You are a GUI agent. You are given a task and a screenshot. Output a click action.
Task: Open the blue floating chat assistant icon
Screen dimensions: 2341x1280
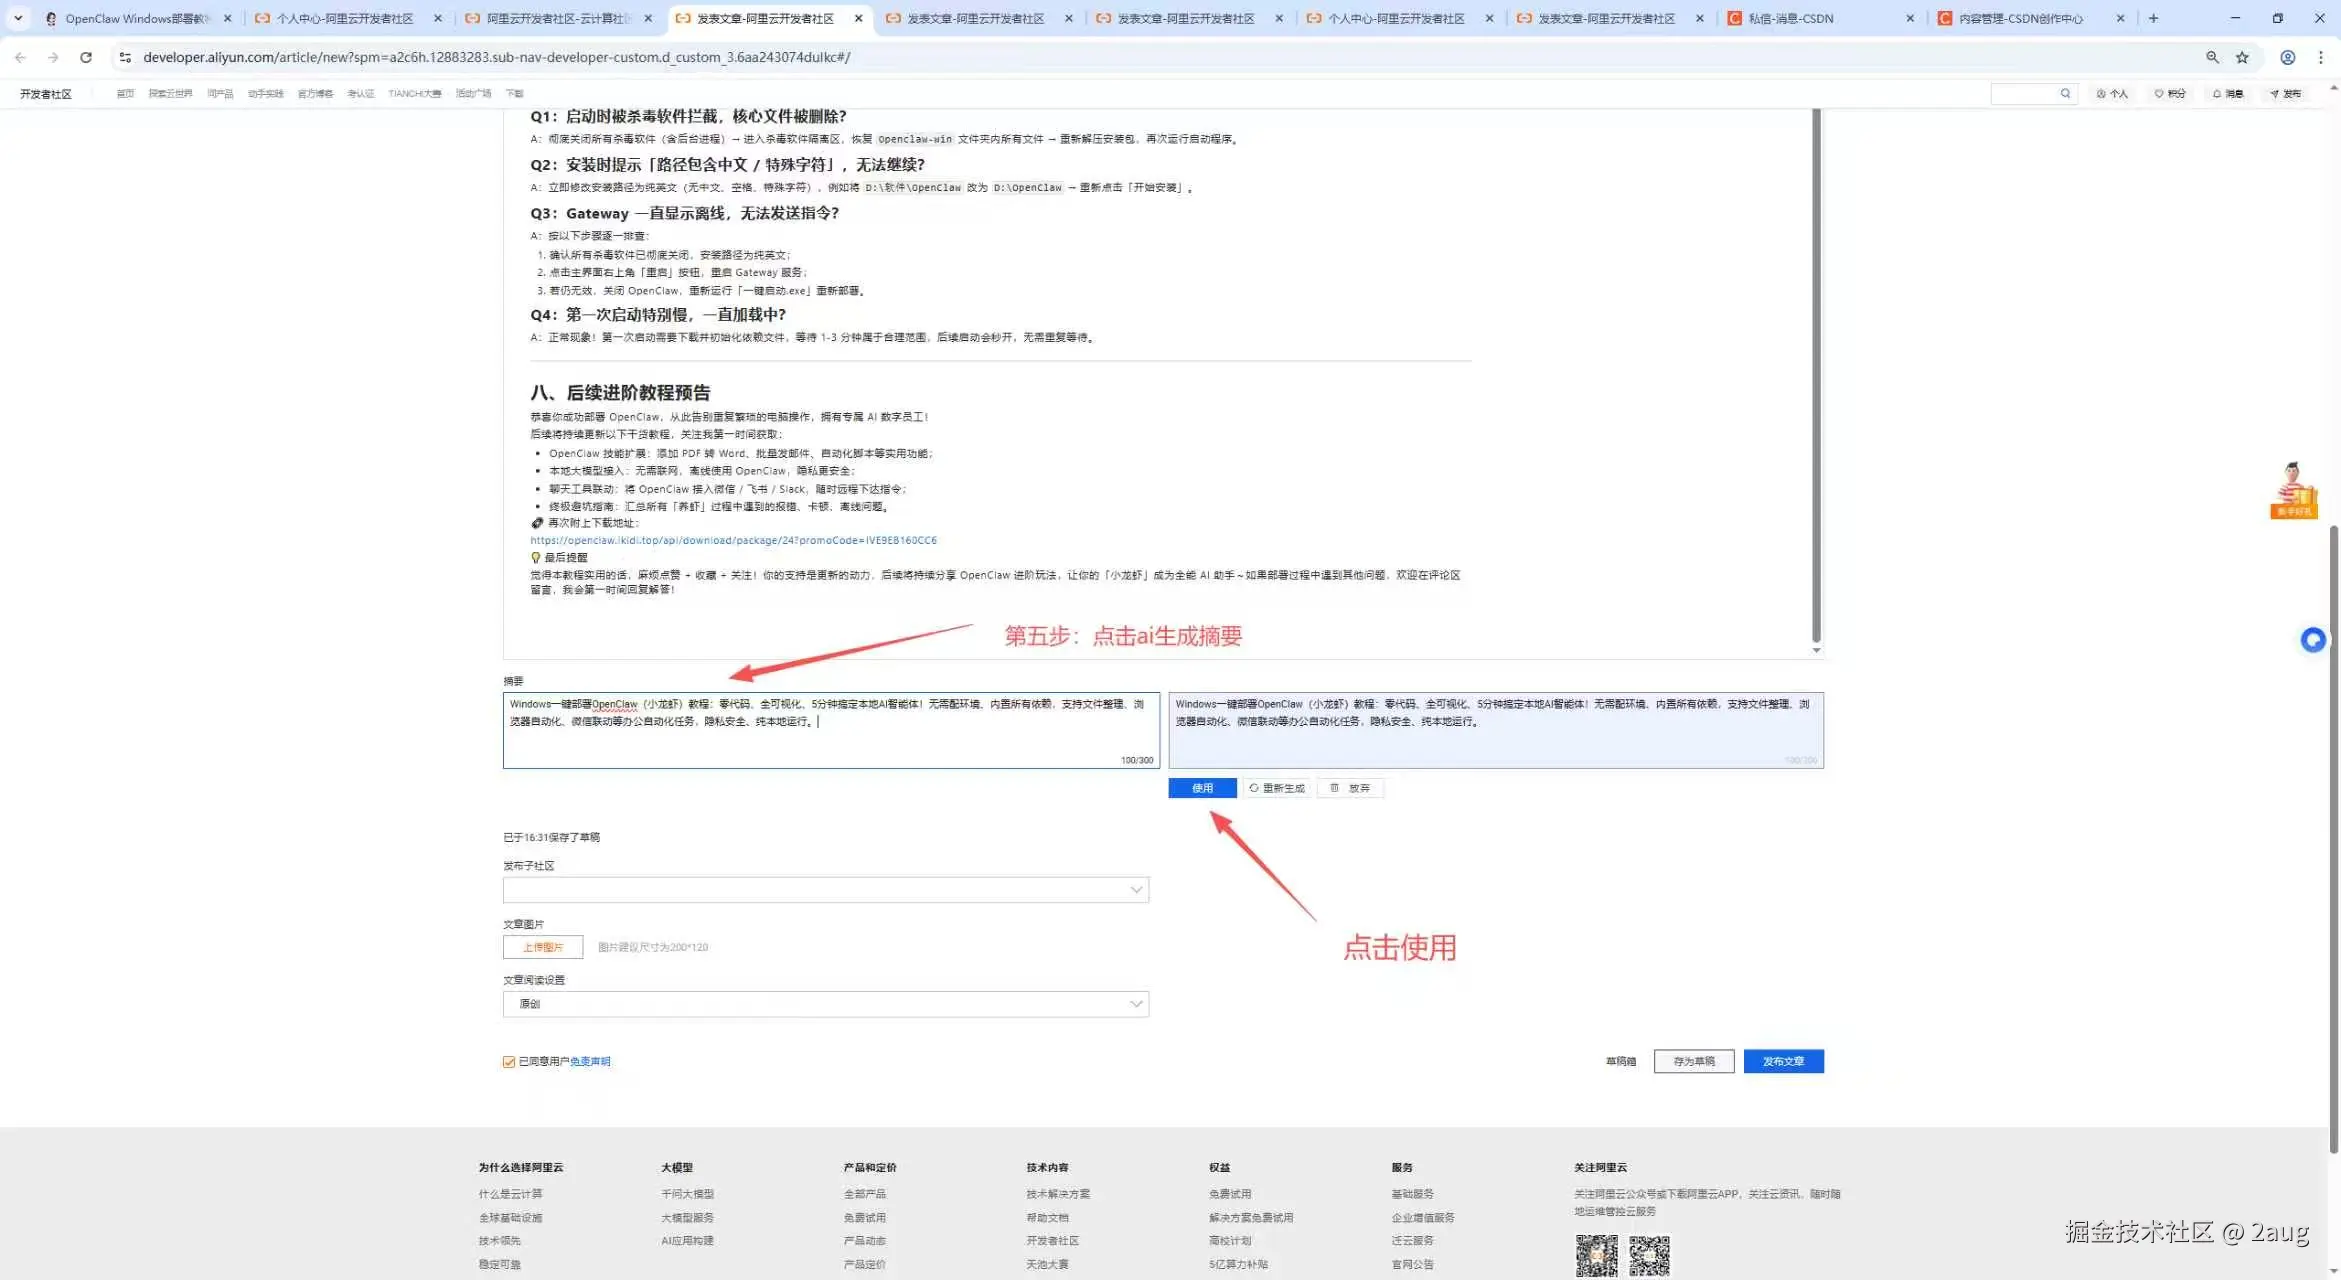2312,640
